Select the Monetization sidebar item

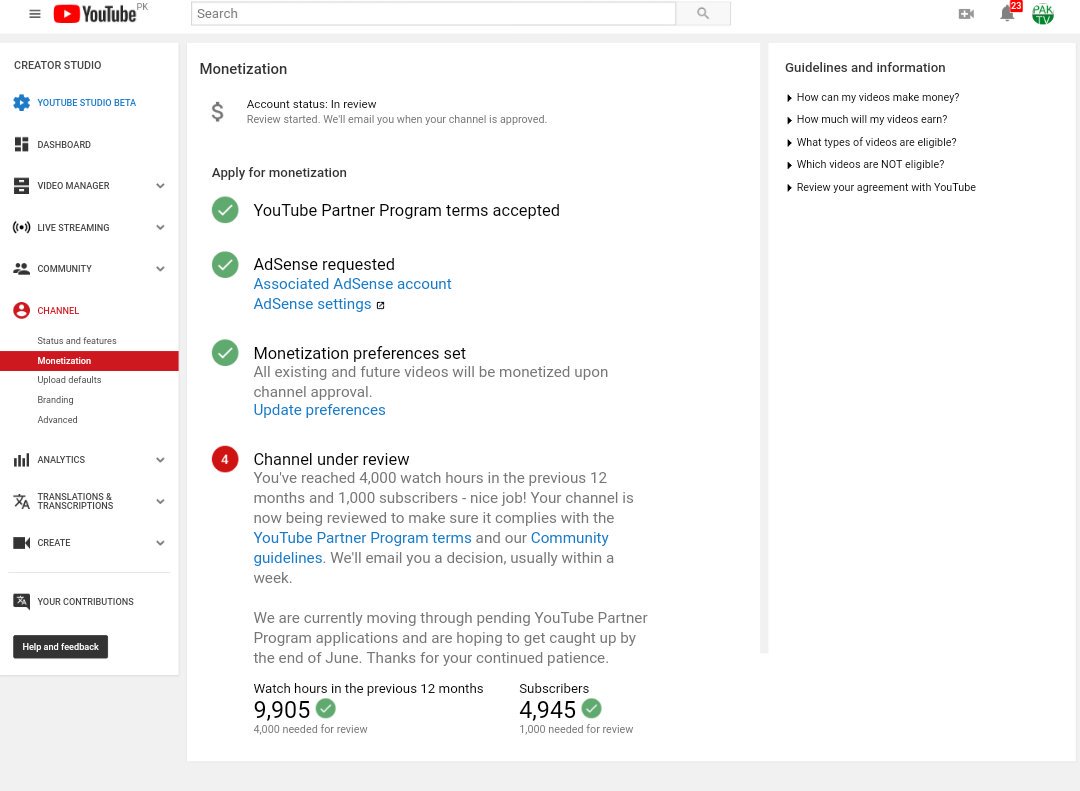(90, 360)
